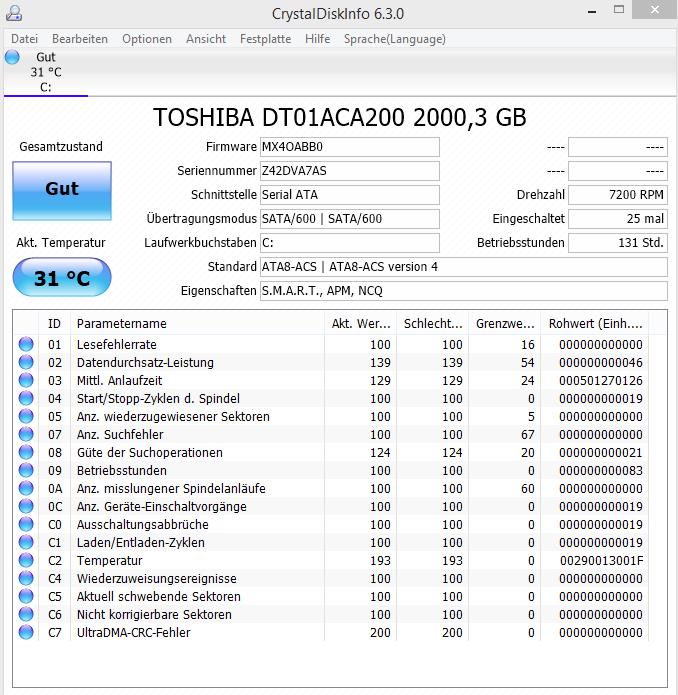Click status orb for C0 Ausschaltungsabbrüche

[x=26, y=524]
